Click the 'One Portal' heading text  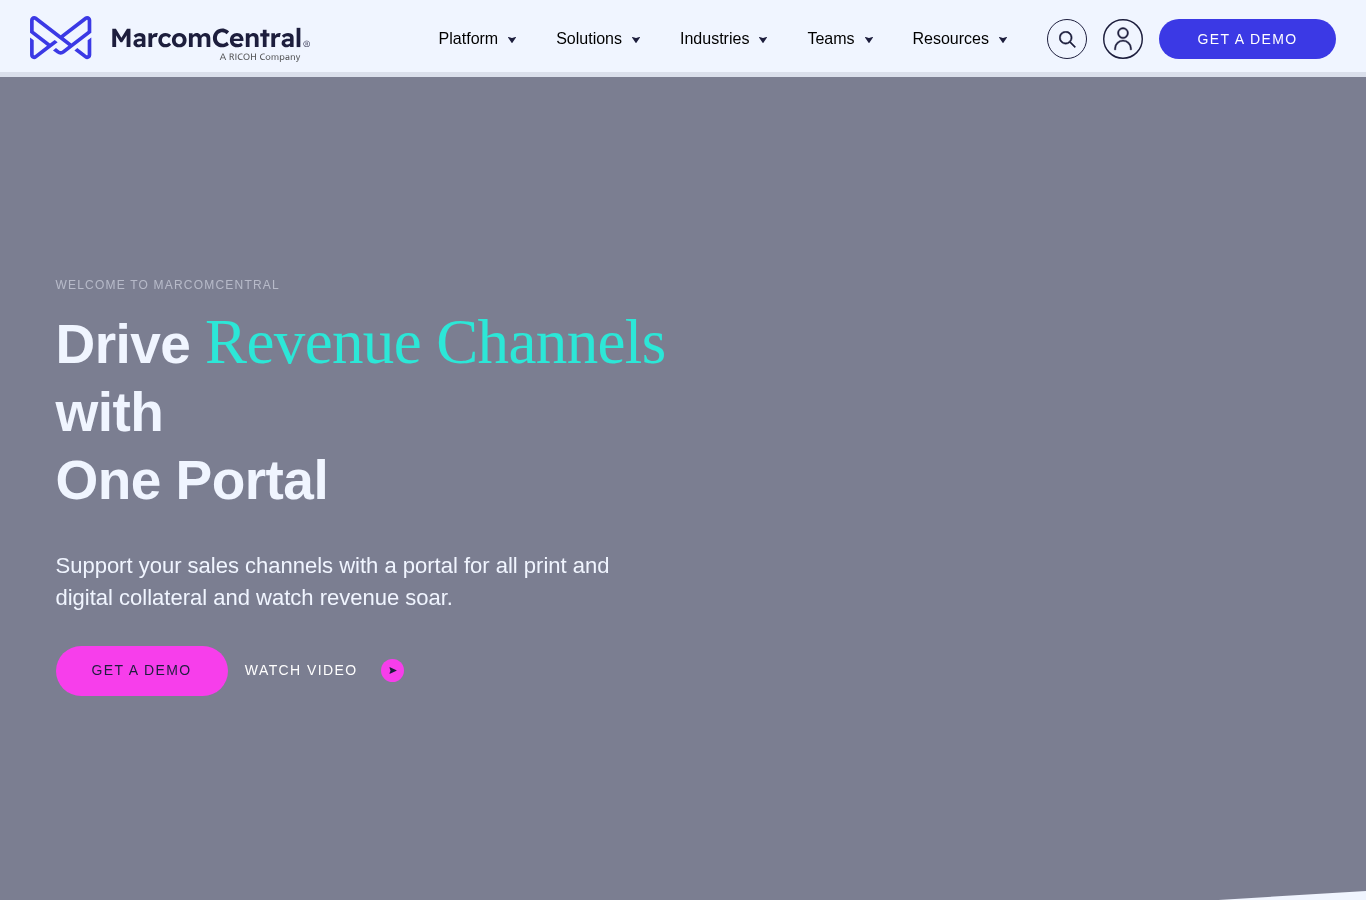pyautogui.click(x=192, y=481)
